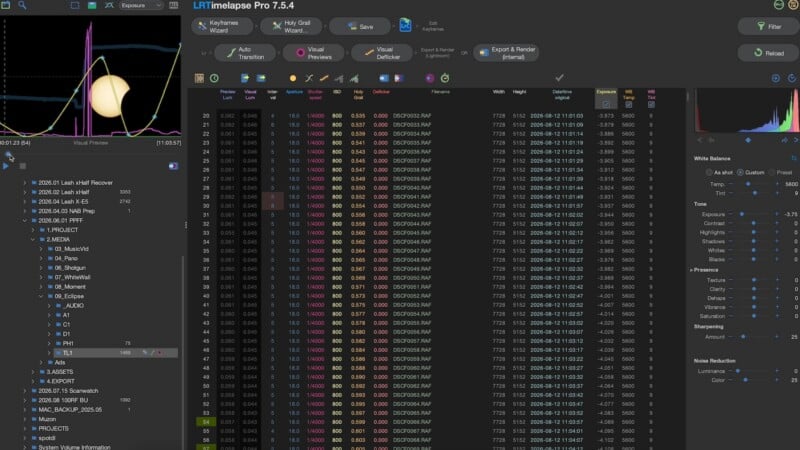Screen dimensions: 800x450
Task: Open the Keyframes Wizard
Action: (222, 27)
